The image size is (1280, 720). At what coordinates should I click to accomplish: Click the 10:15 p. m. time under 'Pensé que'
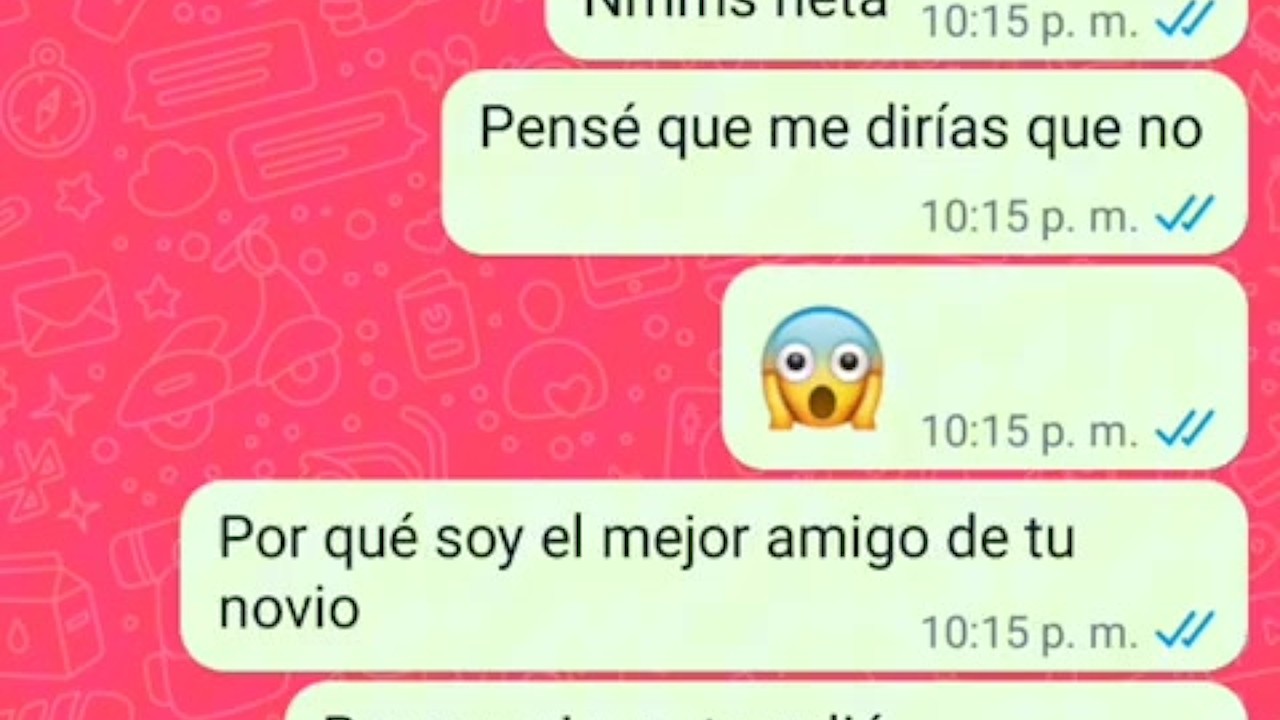tap(1029, 216)
